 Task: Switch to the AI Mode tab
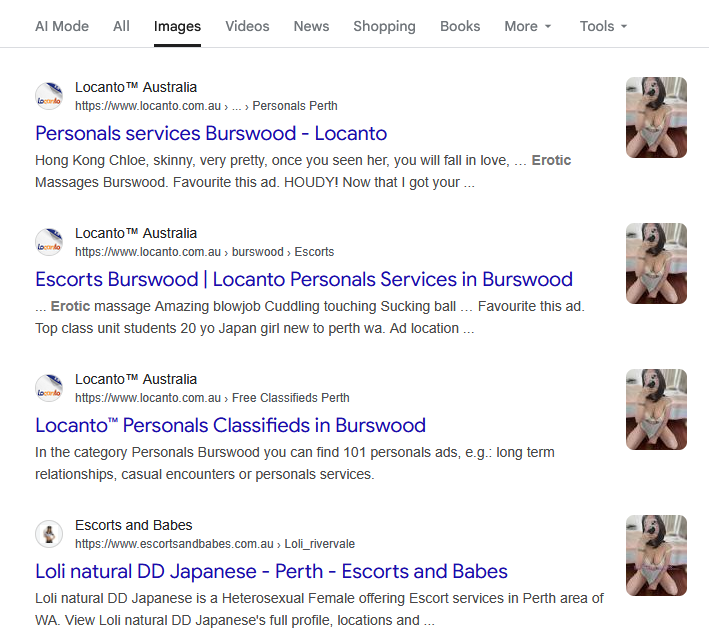62,26
